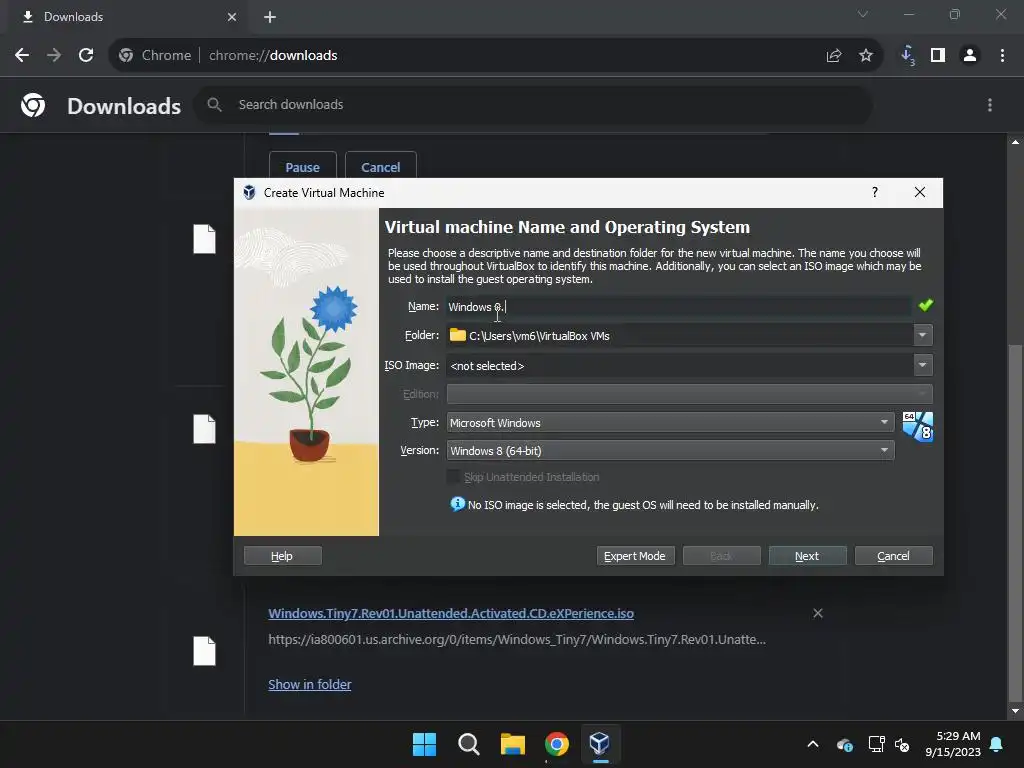Open the Chrome profile avatar
The image size is (1024, 768).
tap(970, 56)
